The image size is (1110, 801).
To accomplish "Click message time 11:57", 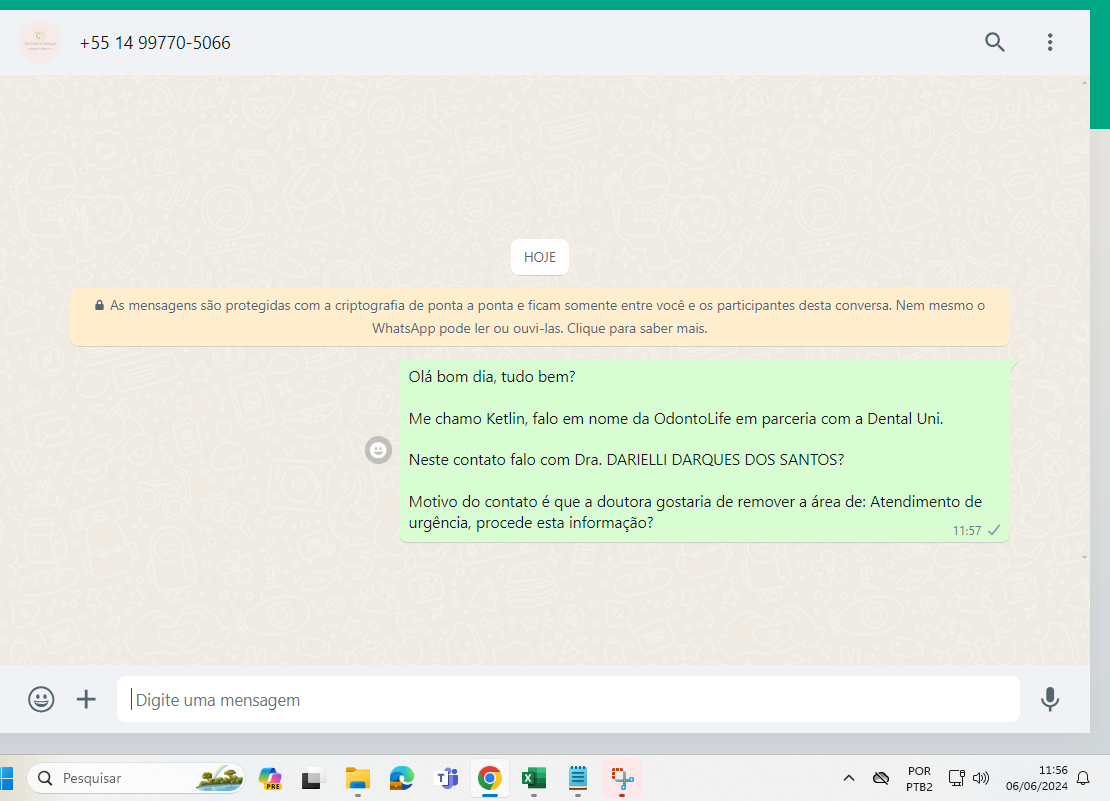I will (966, 531).
